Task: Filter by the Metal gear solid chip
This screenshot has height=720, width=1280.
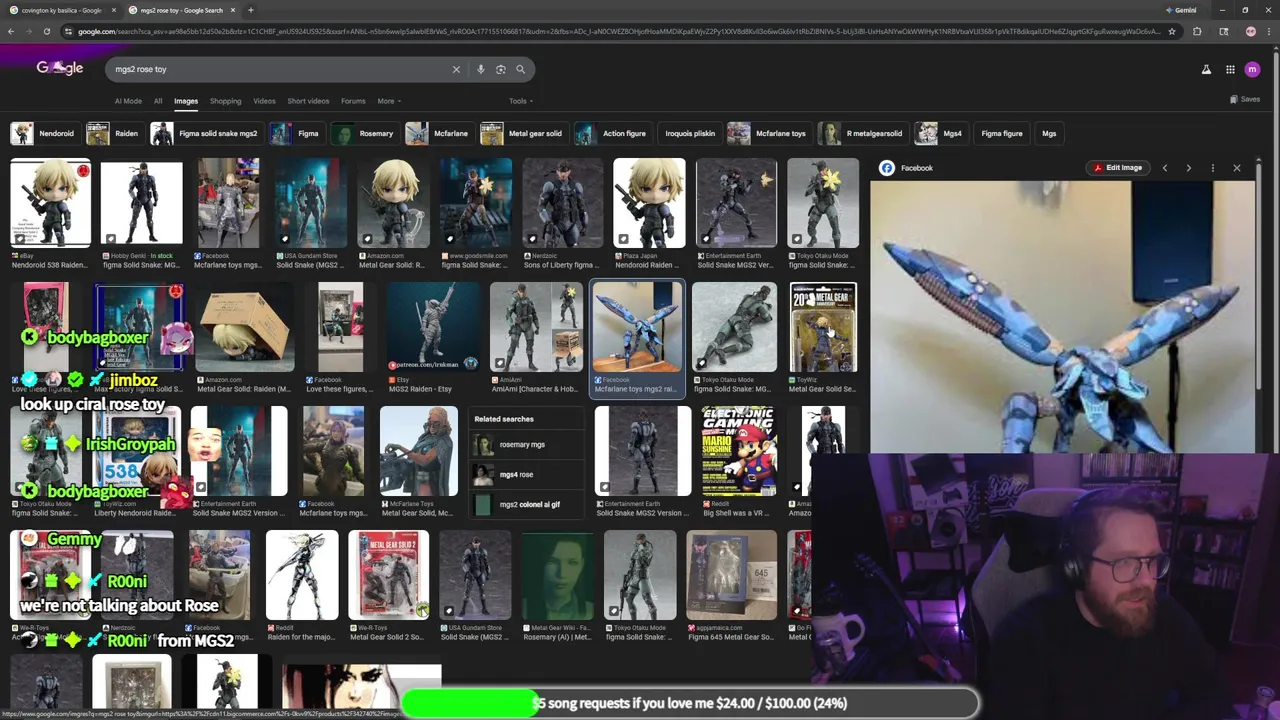Action: 523,133
